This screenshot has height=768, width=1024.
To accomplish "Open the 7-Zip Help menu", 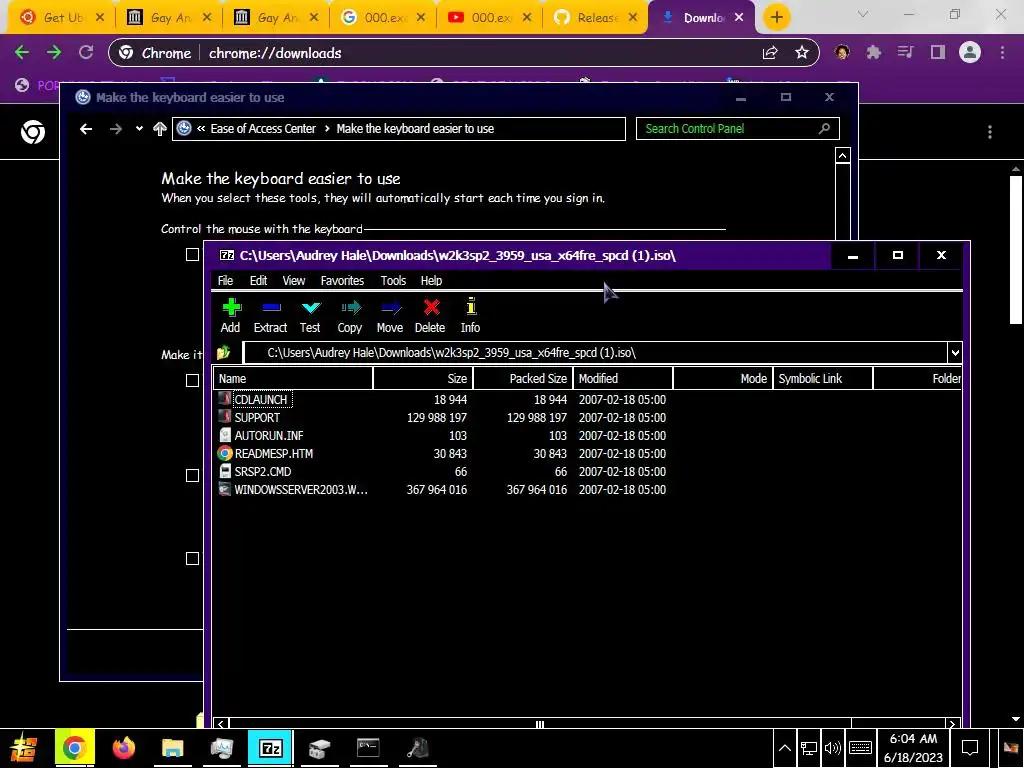I will (x=431, y=280).
